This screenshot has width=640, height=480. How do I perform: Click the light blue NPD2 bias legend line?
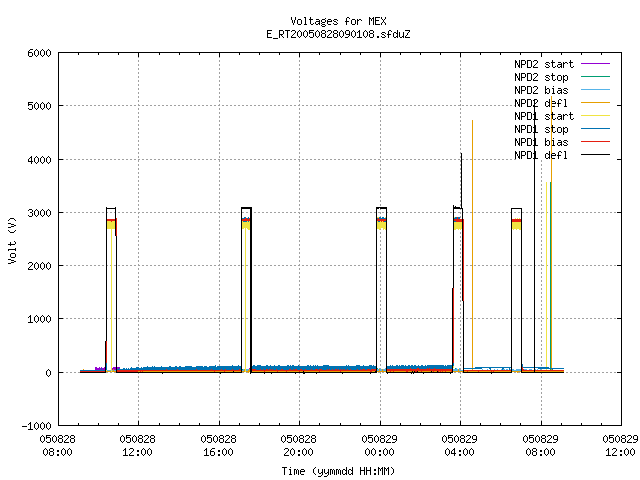pos(596,90)
